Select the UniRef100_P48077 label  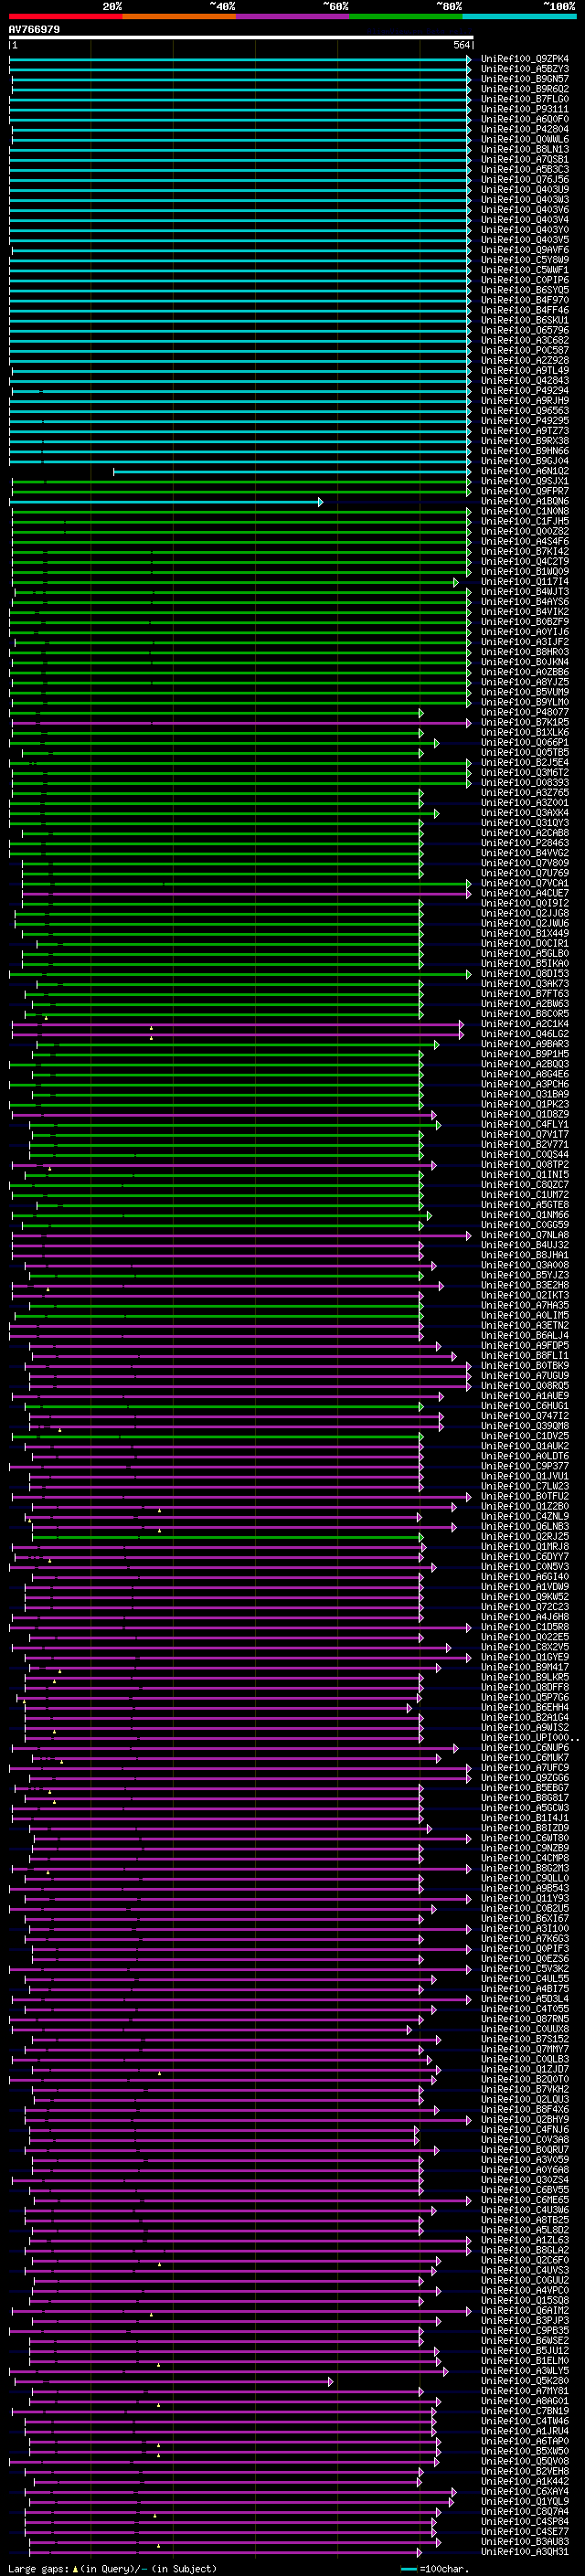click(x=525, y=713)
